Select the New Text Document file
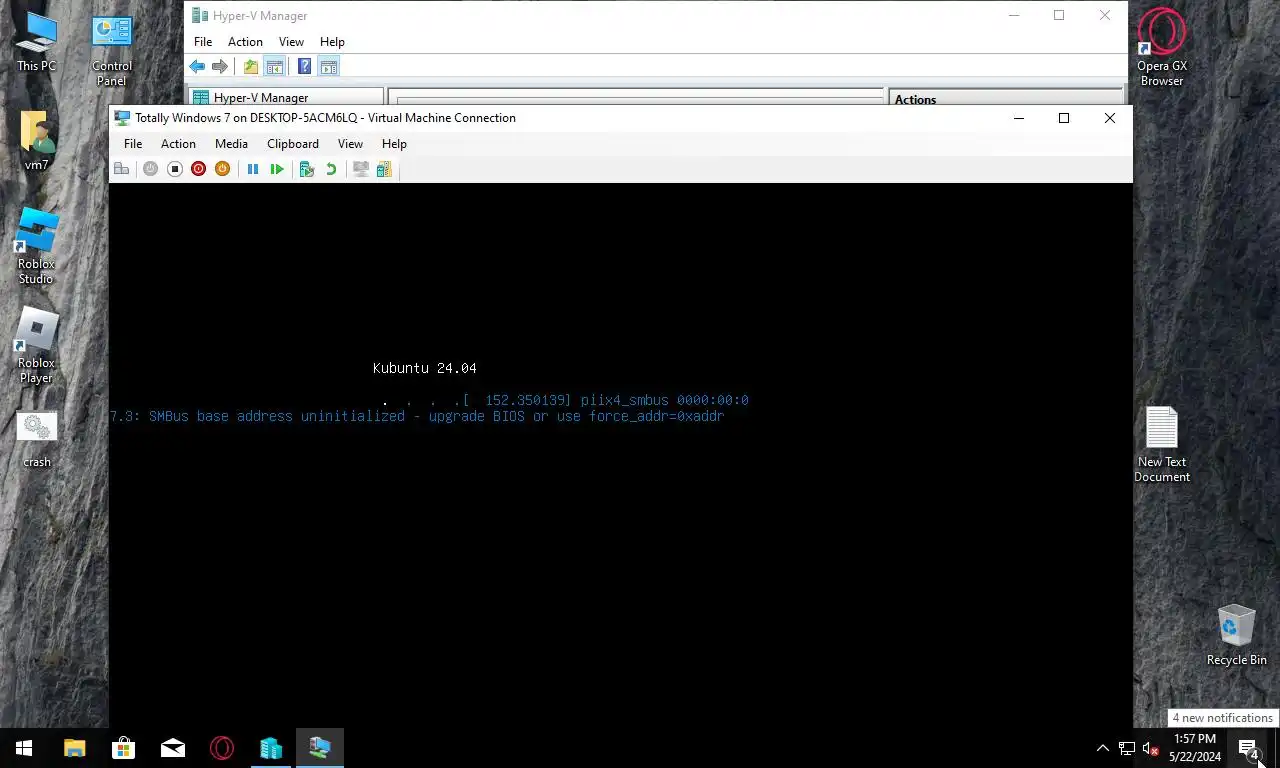Screen dimensions: 1280x768 tap(1162, 445)
